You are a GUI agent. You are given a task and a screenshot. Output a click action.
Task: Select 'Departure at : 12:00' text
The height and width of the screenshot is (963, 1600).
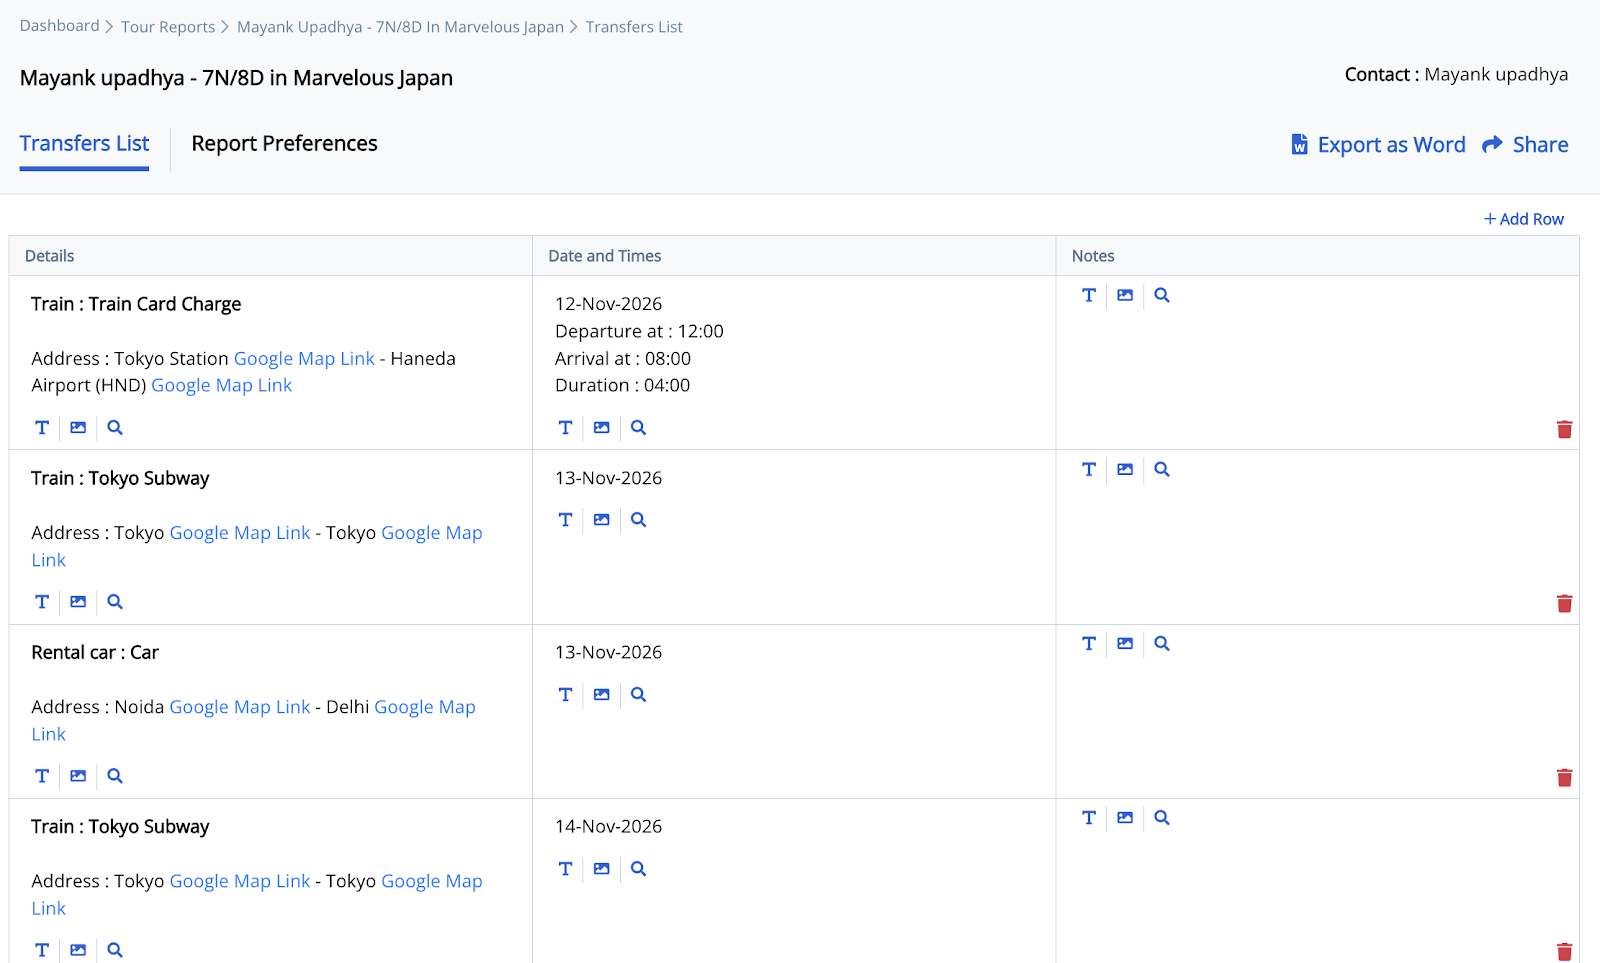coord(639,331)
